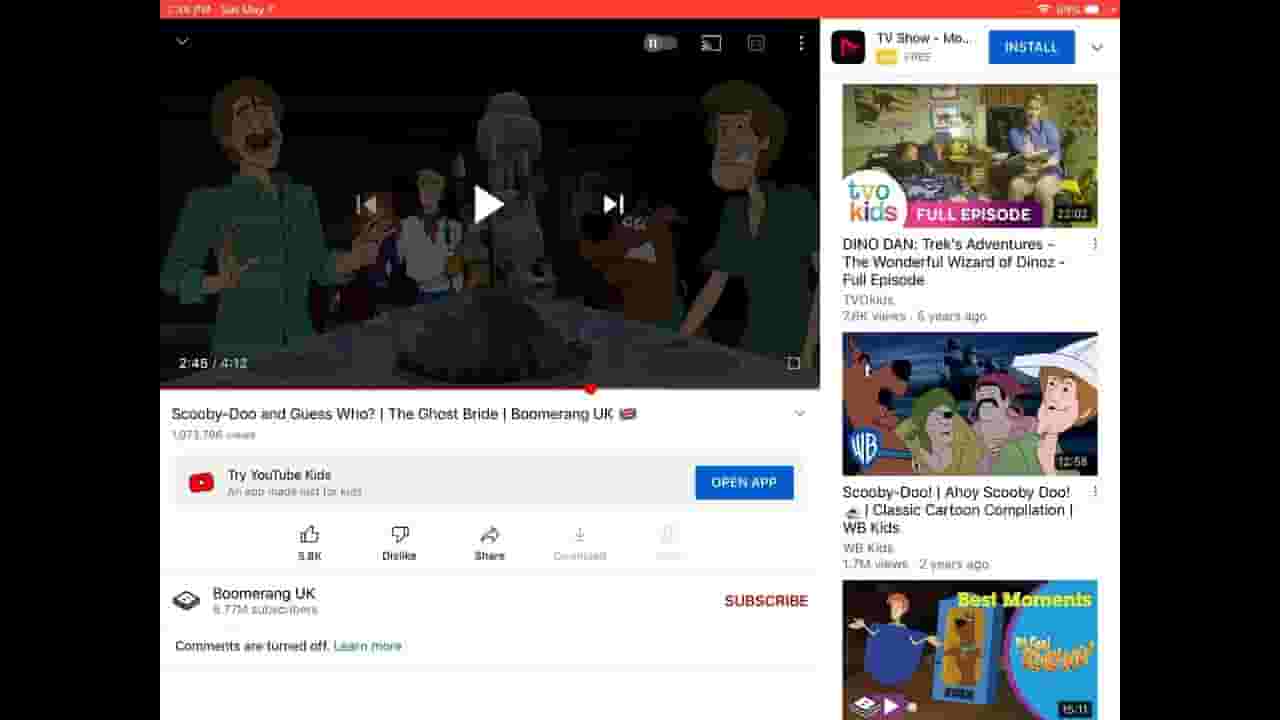Screen dimensions: 1280x720
Task: Like the video with thumbs up
Action: [309, 543]
